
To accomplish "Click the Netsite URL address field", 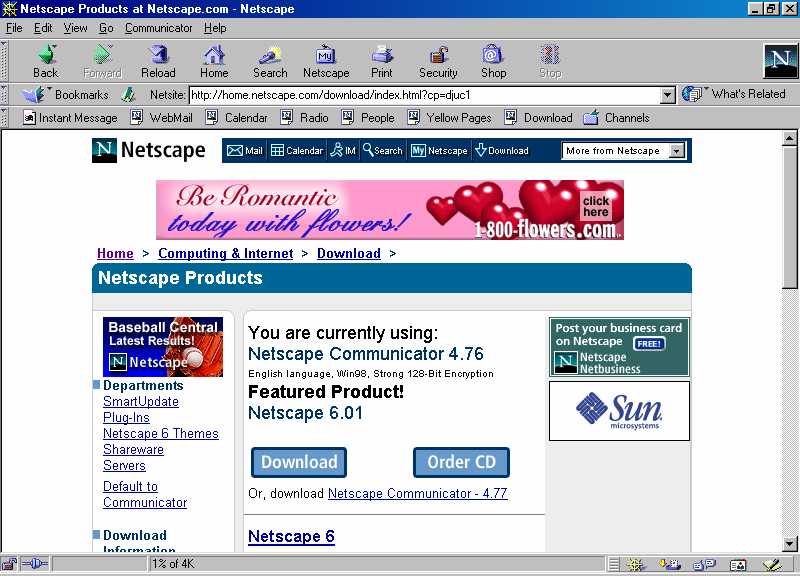I will click(425, 95).
